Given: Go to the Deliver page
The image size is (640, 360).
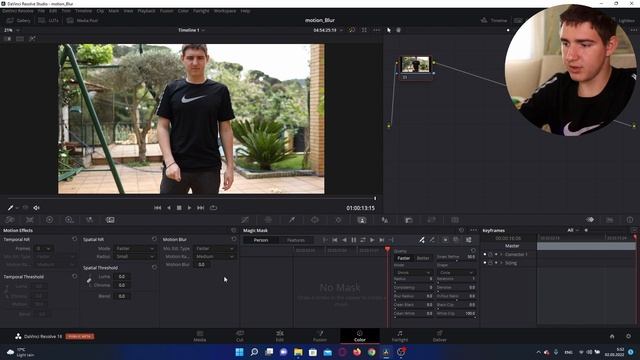Looking at the screenshot, I should click(440, 336).
